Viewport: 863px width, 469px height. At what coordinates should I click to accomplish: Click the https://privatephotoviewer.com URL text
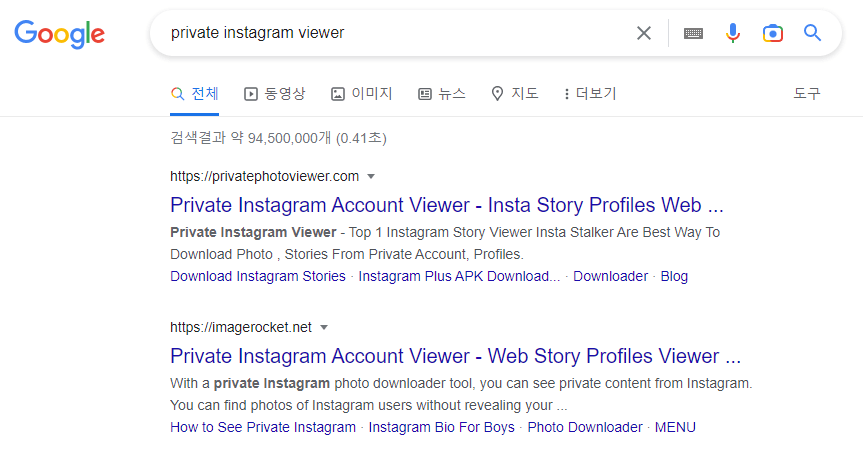click(264, 176)
